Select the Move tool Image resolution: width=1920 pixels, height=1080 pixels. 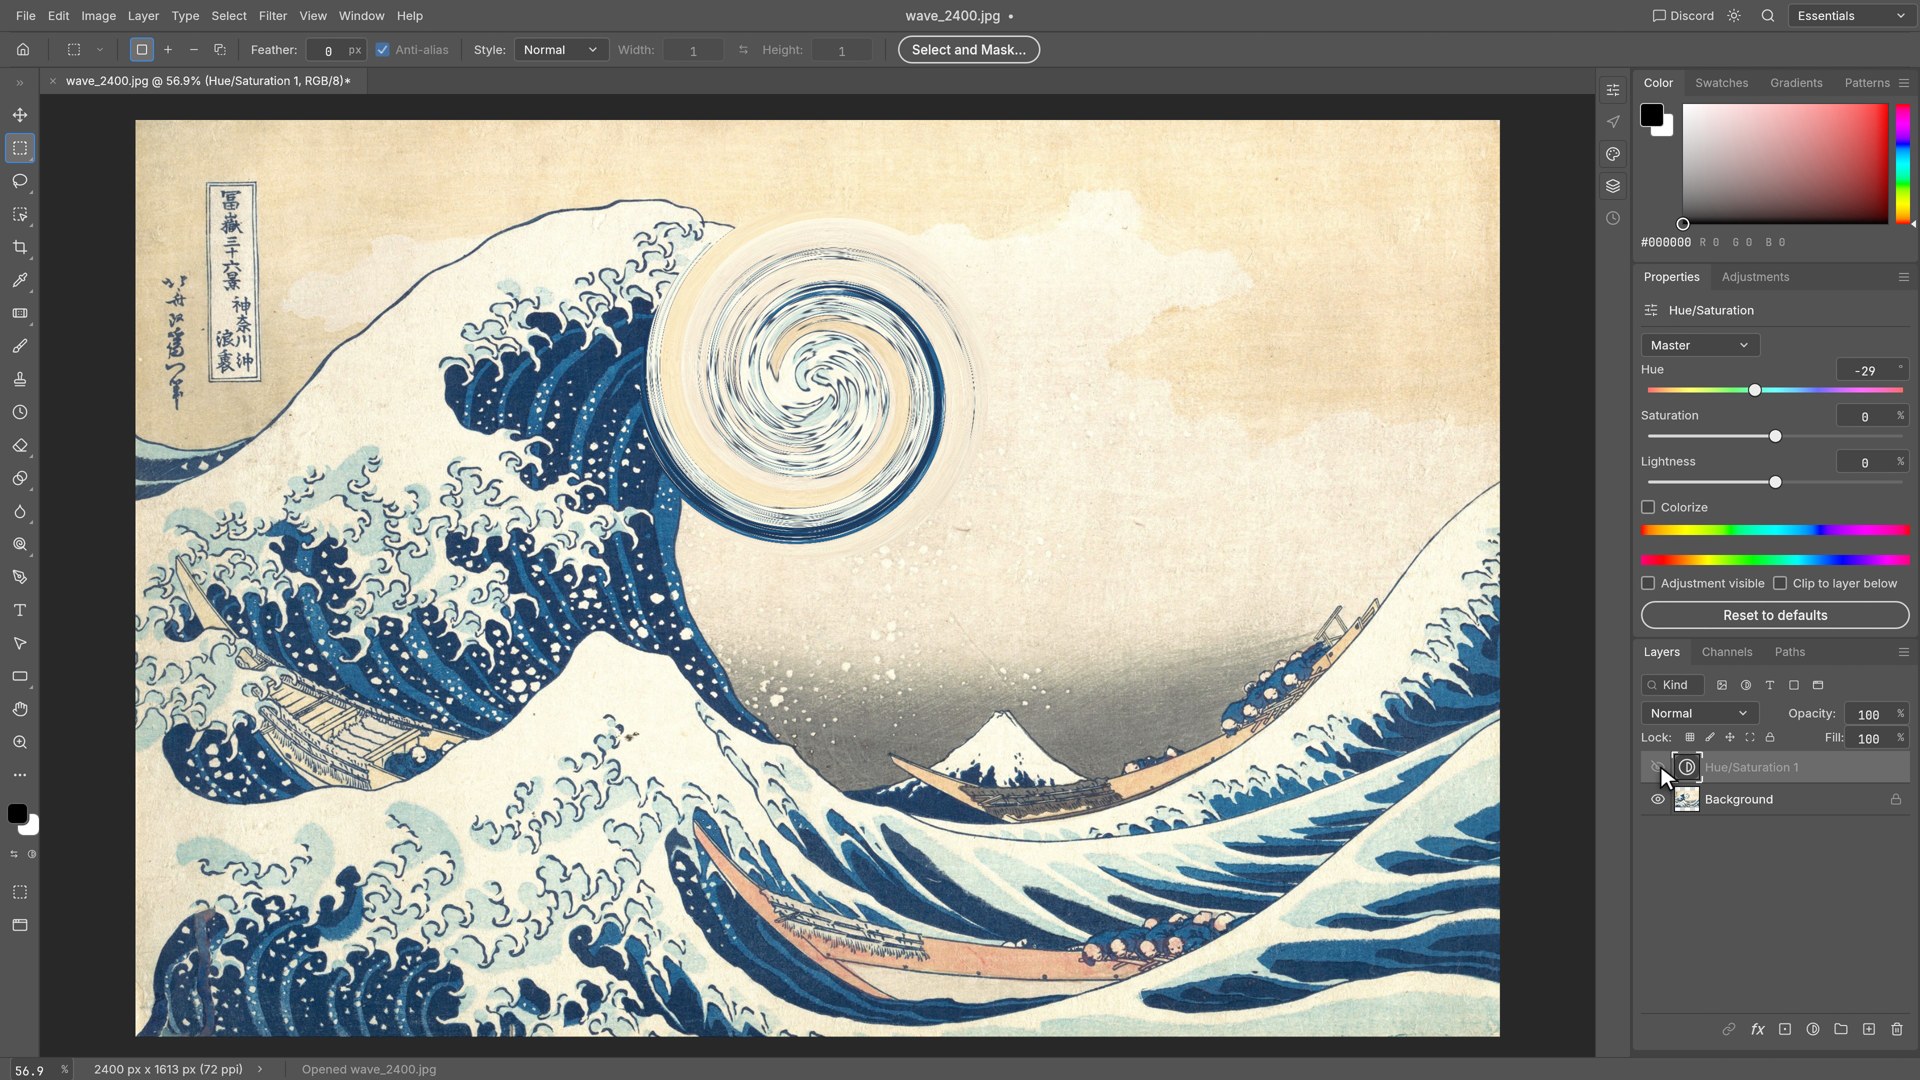[x=20, y=115]
